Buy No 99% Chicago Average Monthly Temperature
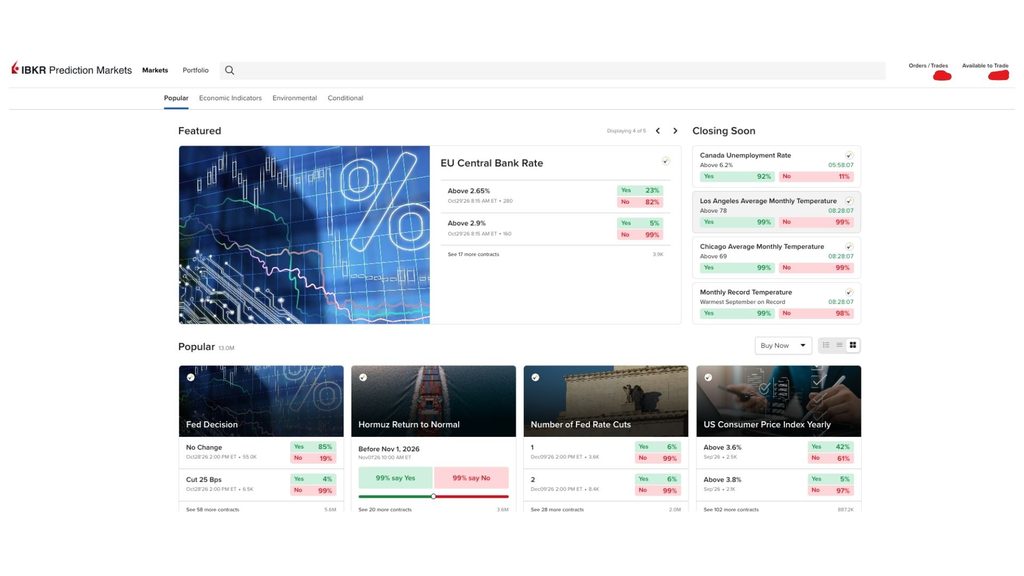This screenshot has width=1024, height=576. click(816, 268)
